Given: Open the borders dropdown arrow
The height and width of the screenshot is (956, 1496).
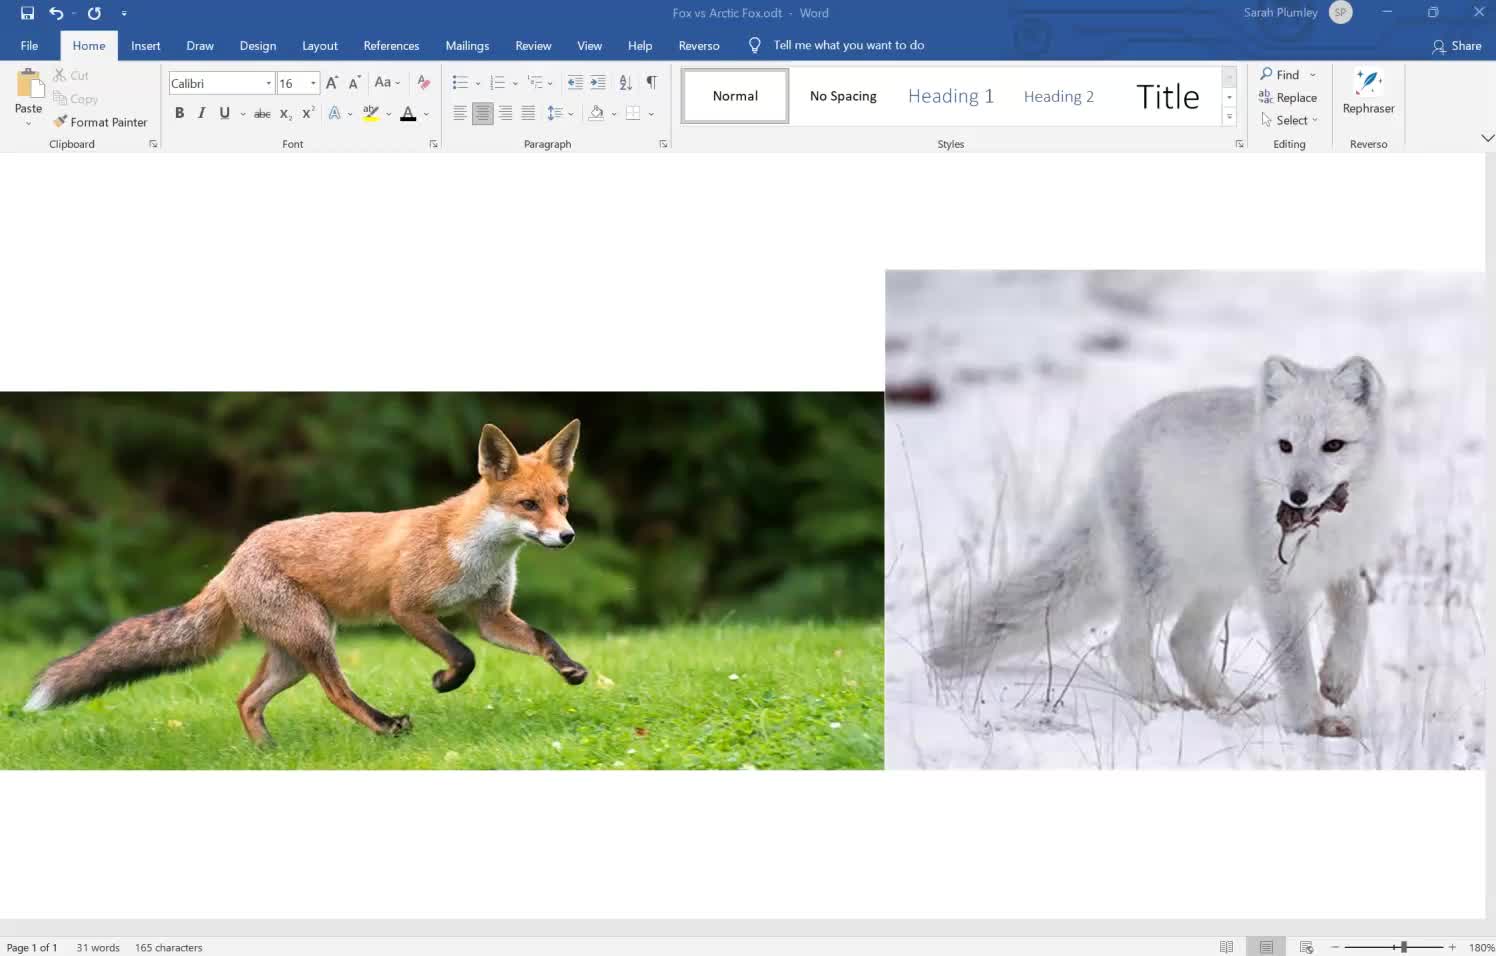Looking at the screenshot, I should click(651, 114).
